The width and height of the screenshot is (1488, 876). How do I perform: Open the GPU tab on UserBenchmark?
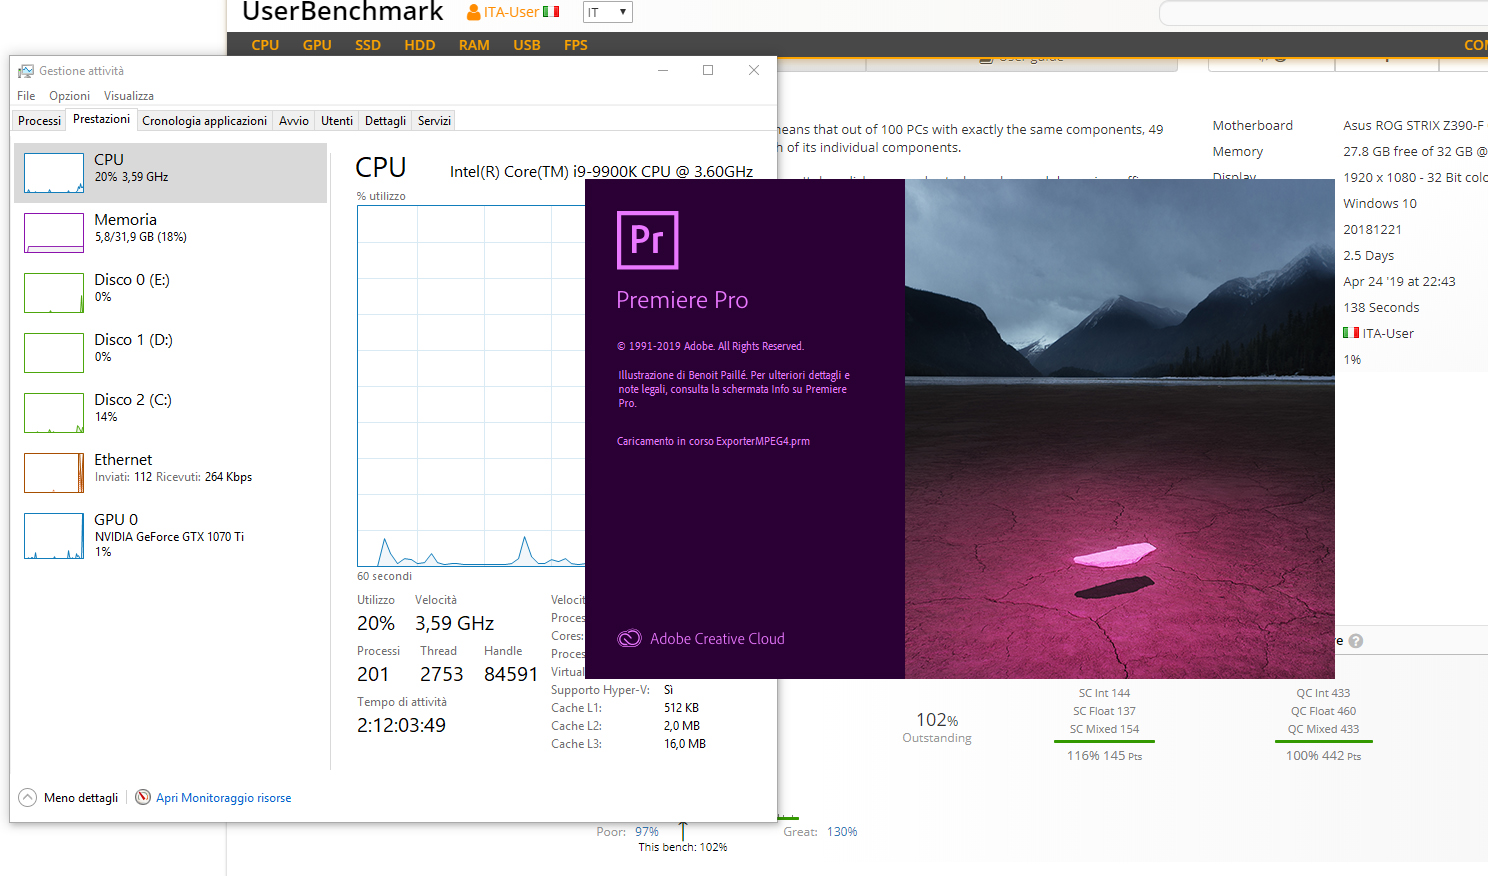317,45
